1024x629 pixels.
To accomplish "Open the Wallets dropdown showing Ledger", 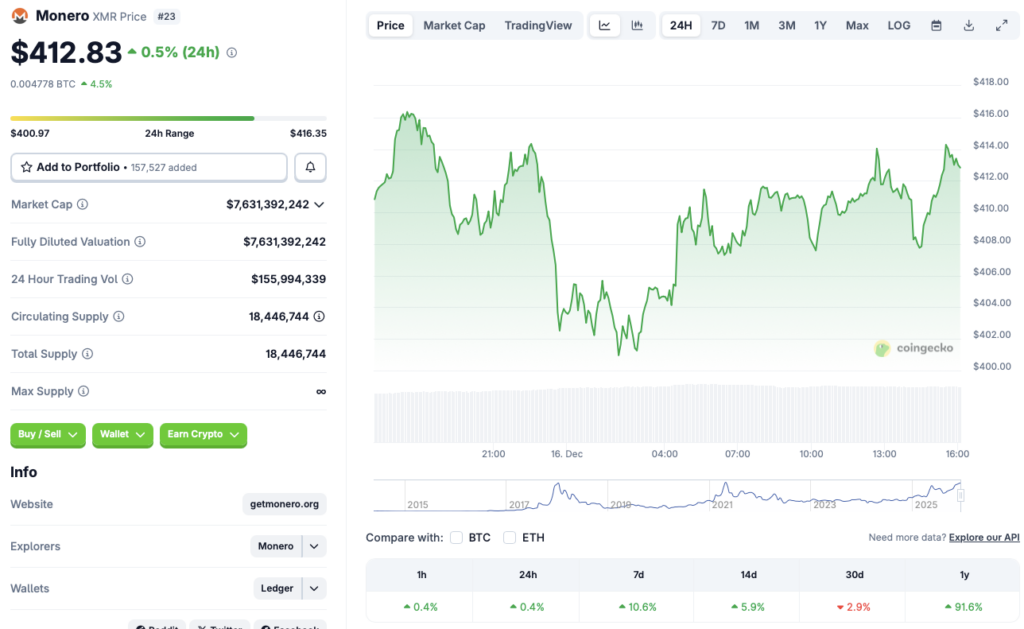I will (x=289, y=588).
